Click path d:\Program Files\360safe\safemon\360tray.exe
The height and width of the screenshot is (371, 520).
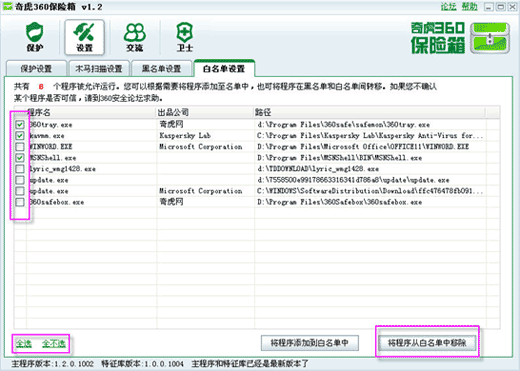(x=343, y=125)
